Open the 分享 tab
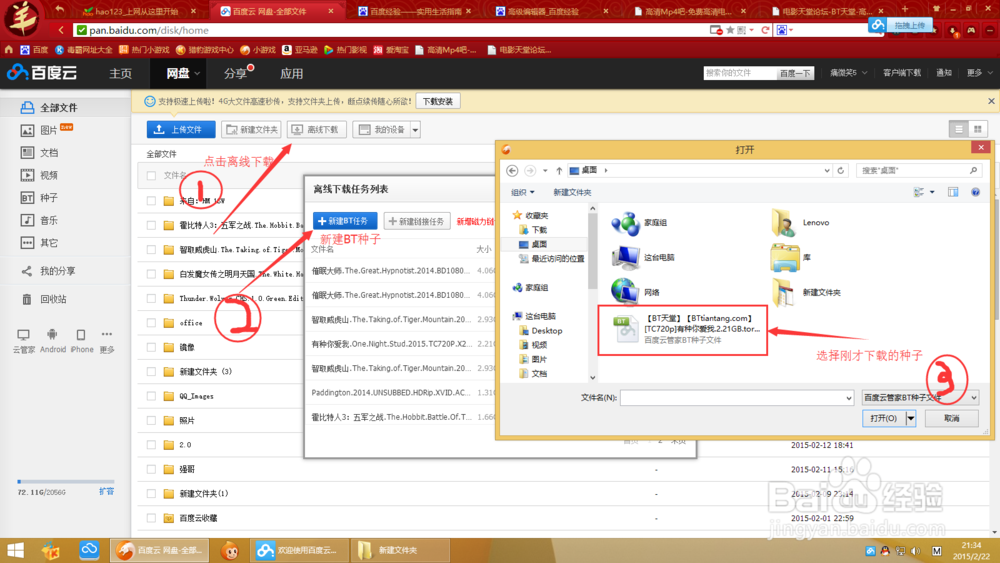Viewport: 1000px width, 563px height. pyautogui.click(x=235, y=74)
